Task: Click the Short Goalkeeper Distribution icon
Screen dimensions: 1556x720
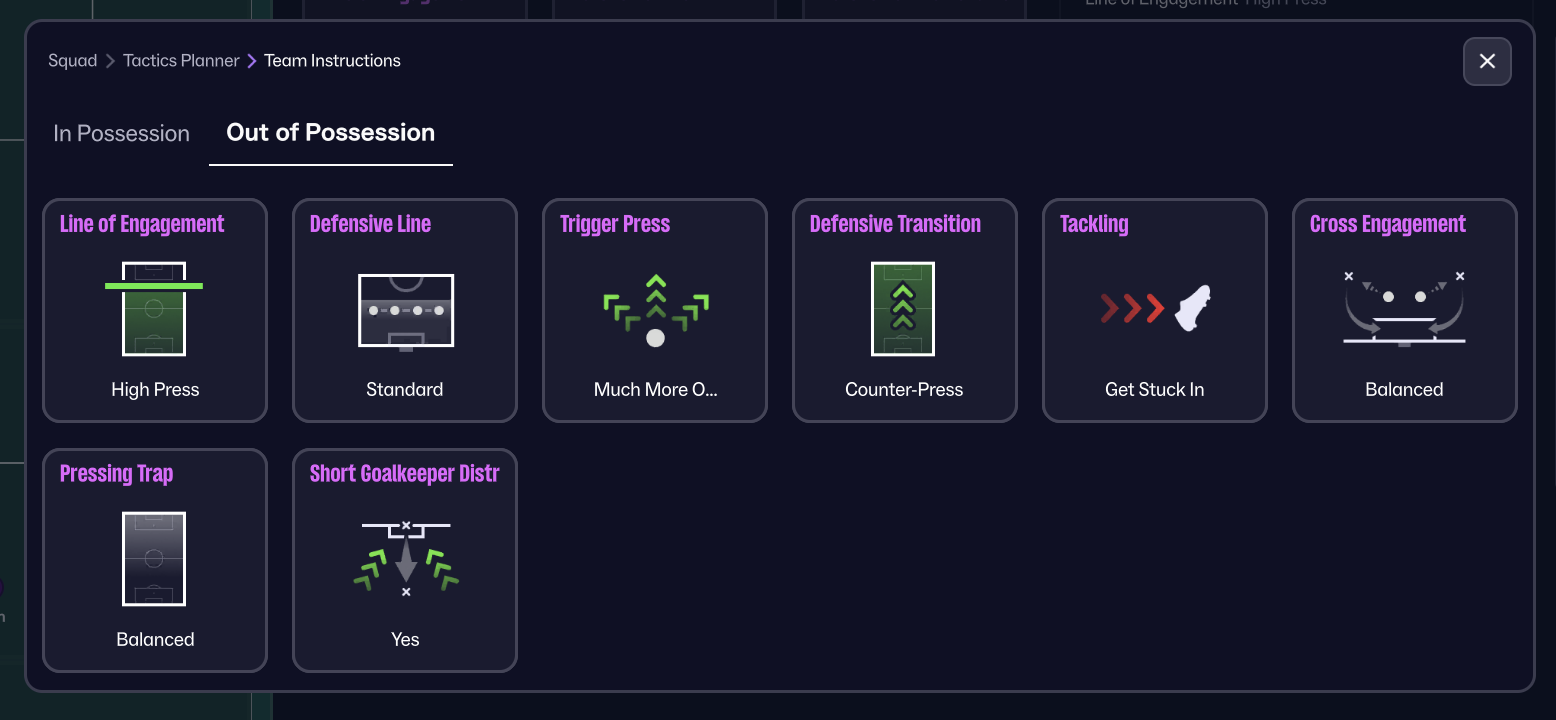Action: [x=405, y=558]
